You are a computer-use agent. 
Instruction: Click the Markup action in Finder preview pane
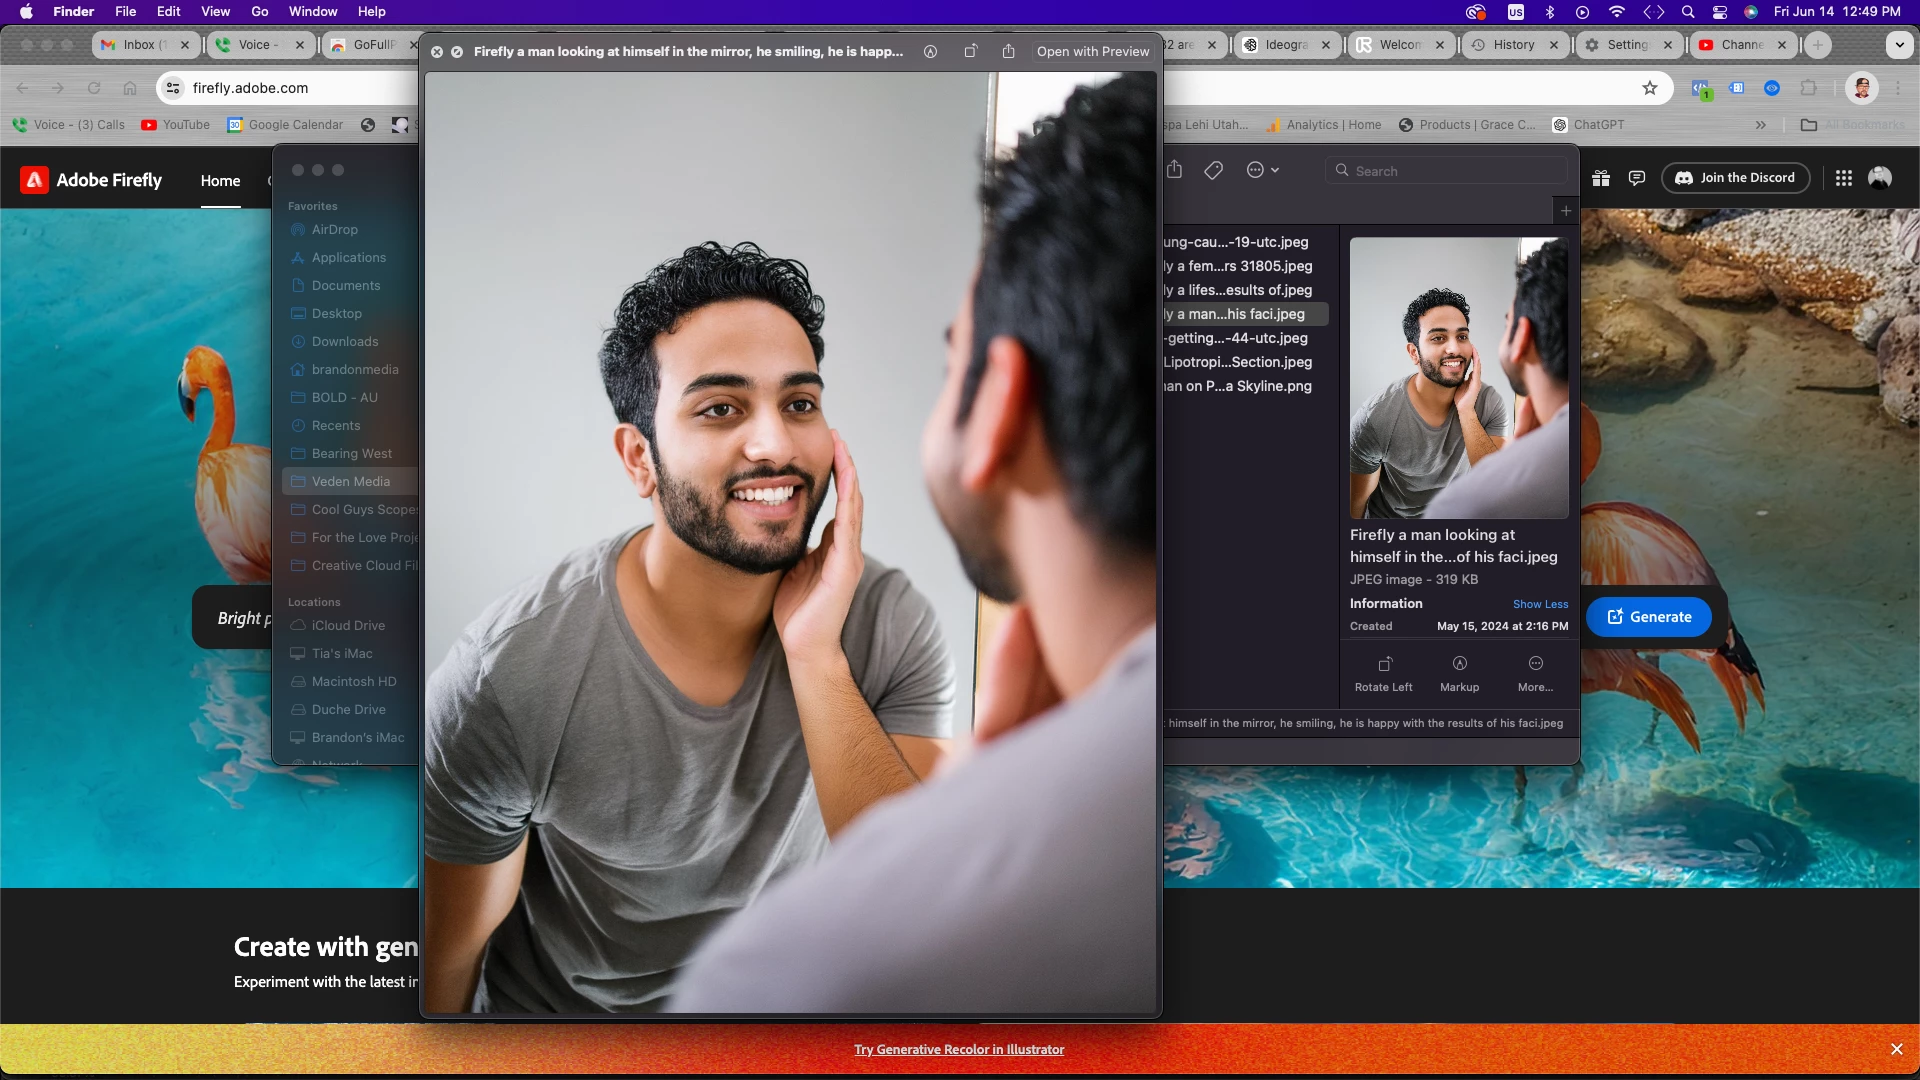[x=1459, y=673]
